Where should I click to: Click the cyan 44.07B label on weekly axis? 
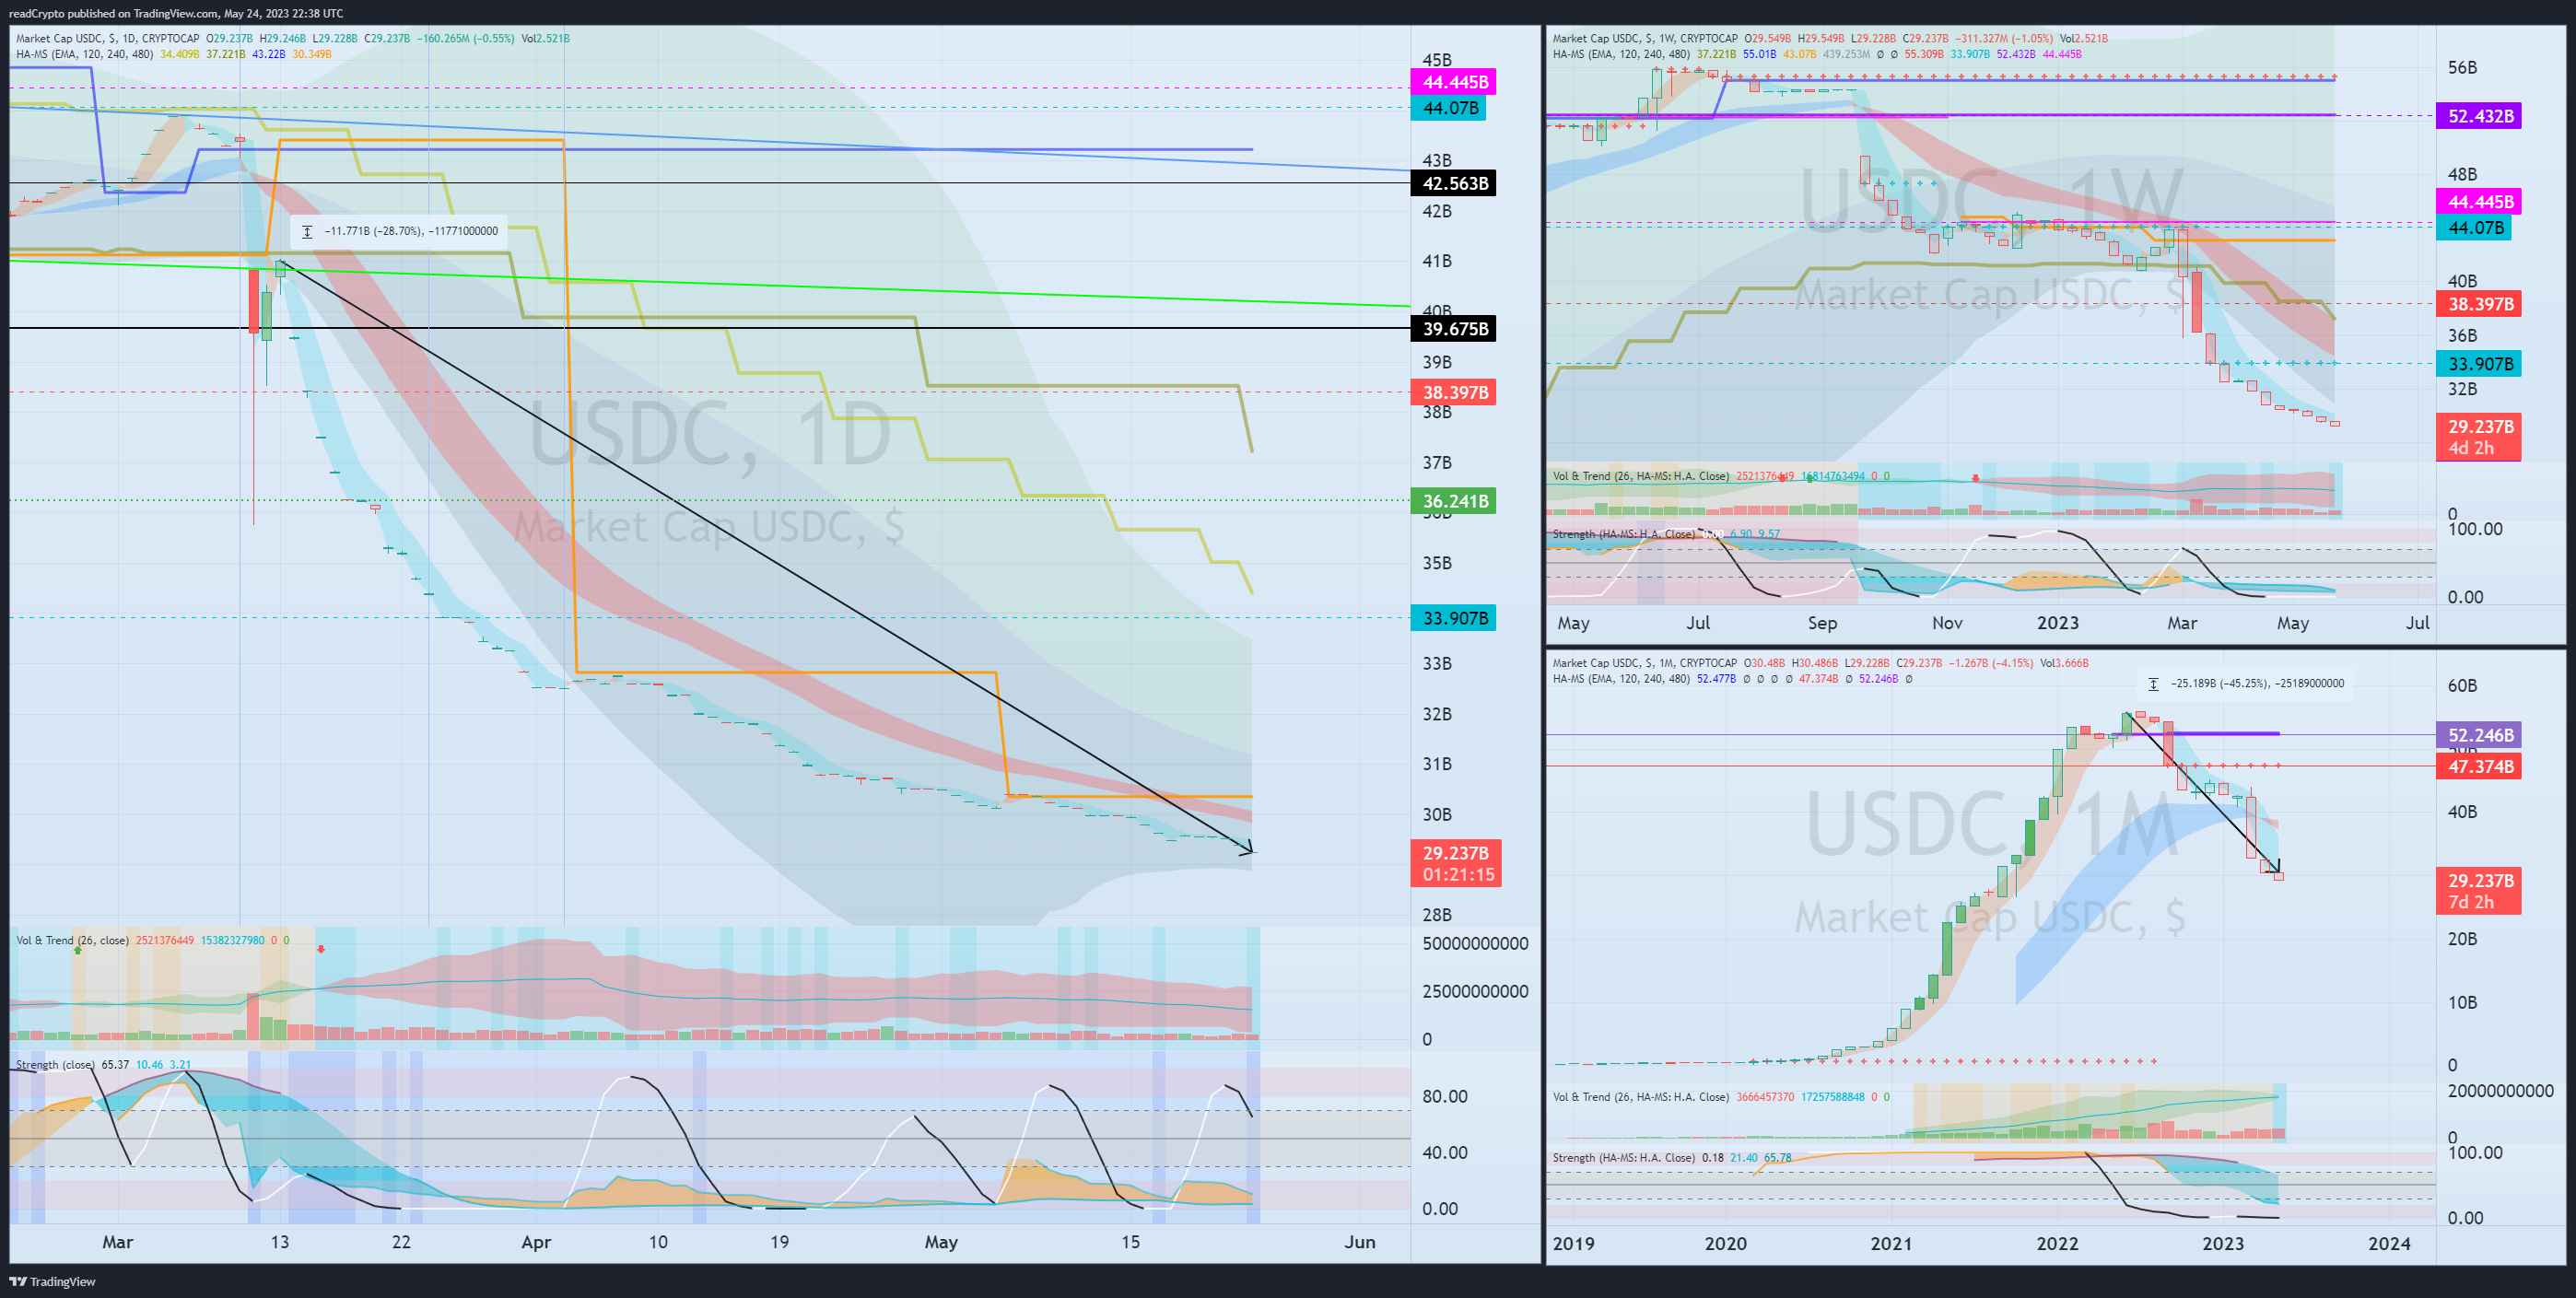2474,228
